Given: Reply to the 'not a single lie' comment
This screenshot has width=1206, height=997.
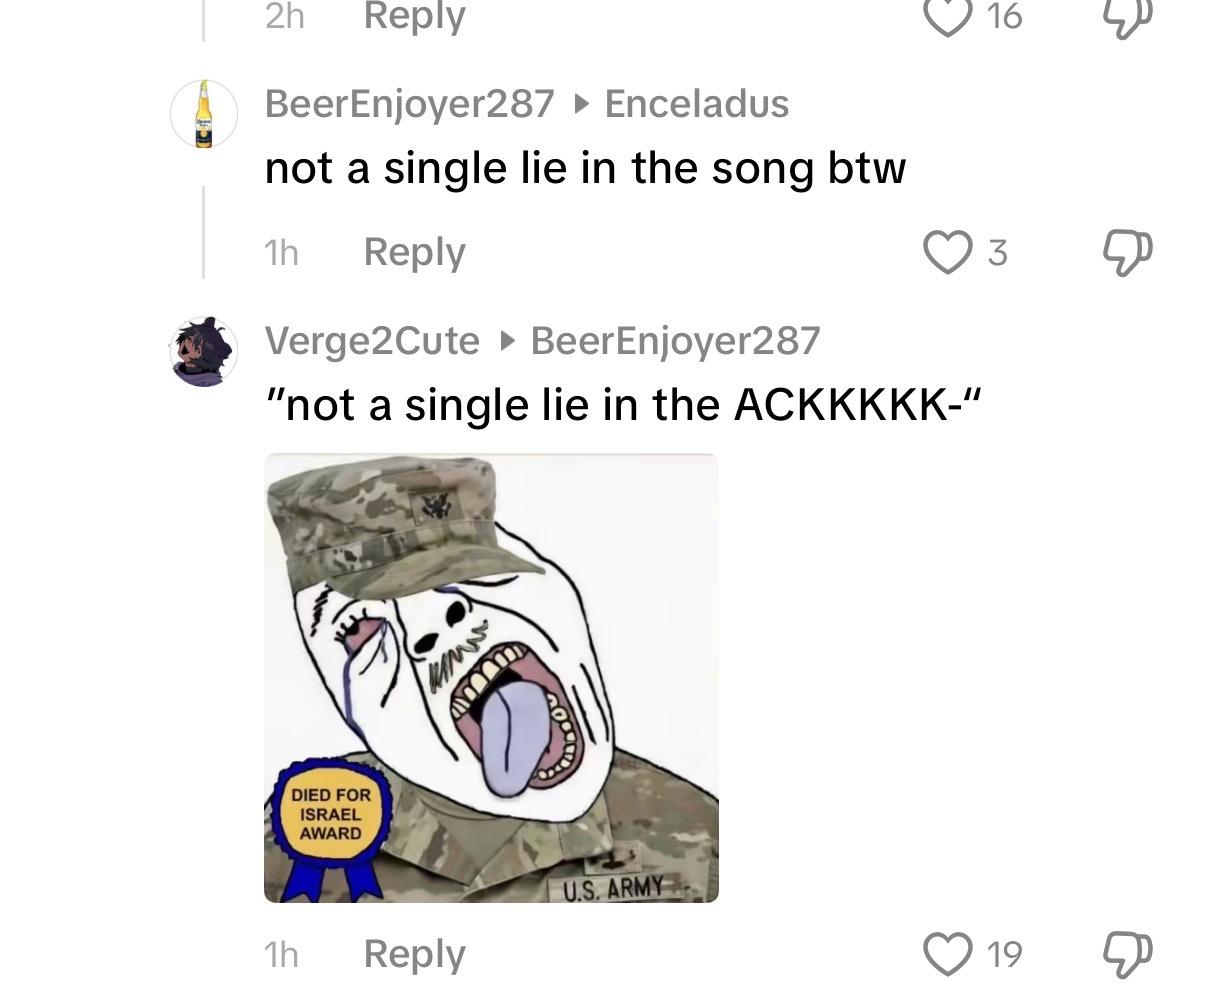Looking at the screenshot, I should (x=414, y=251).
